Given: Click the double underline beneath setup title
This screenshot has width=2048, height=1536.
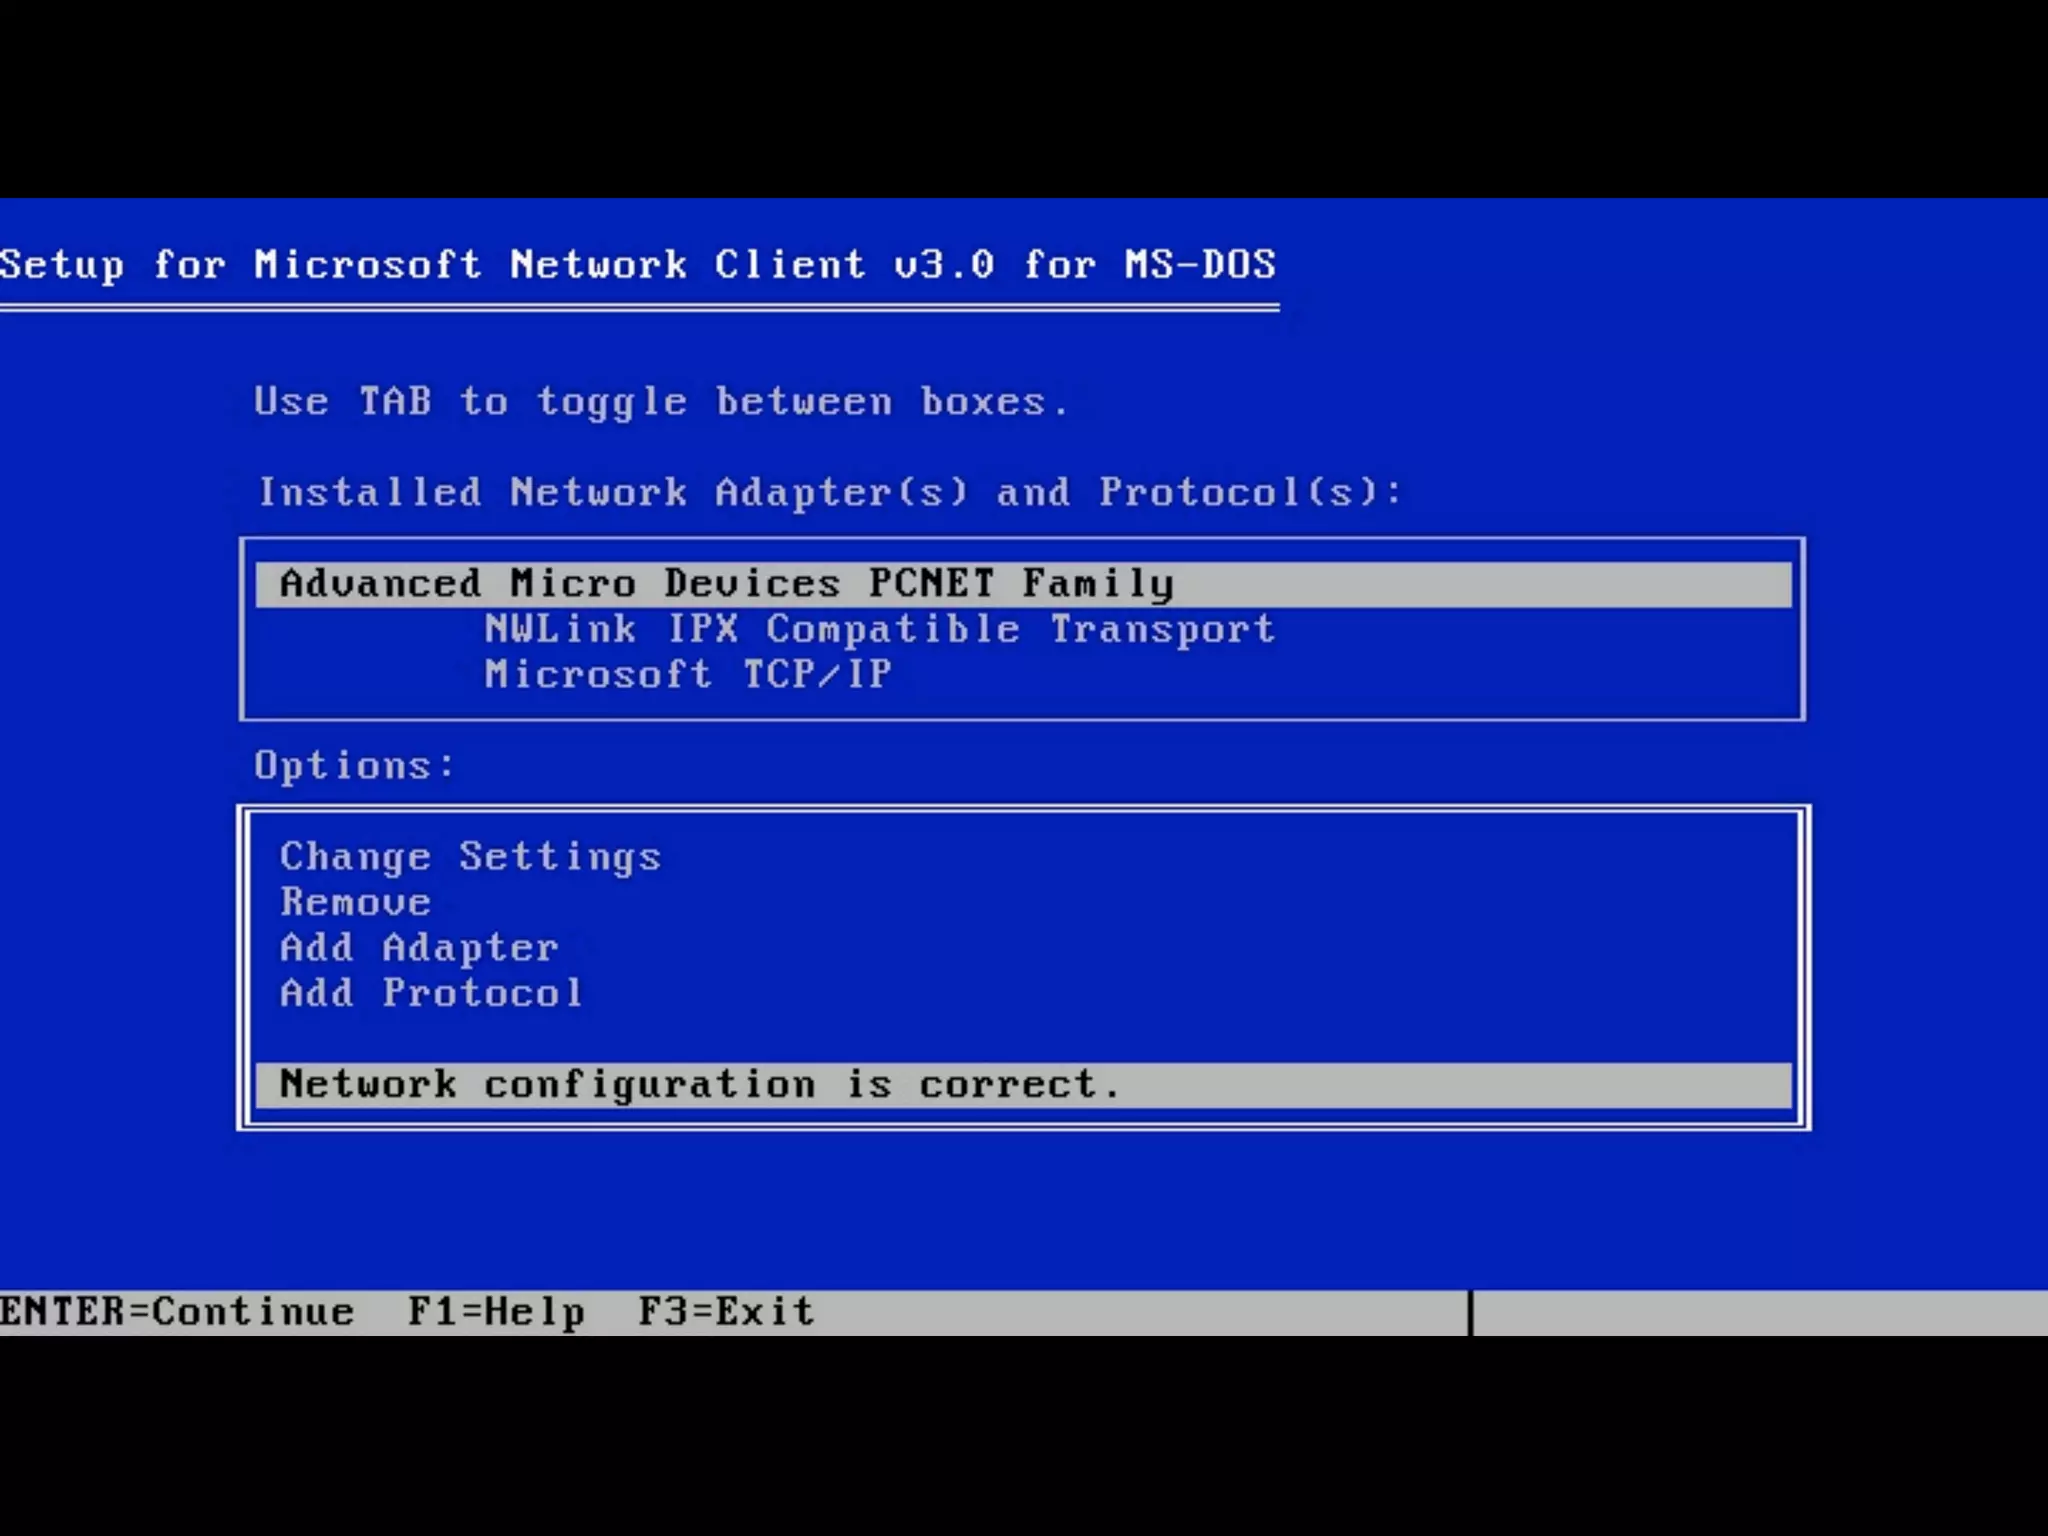Looking at the screenshot, I should [x=638, y=308].
